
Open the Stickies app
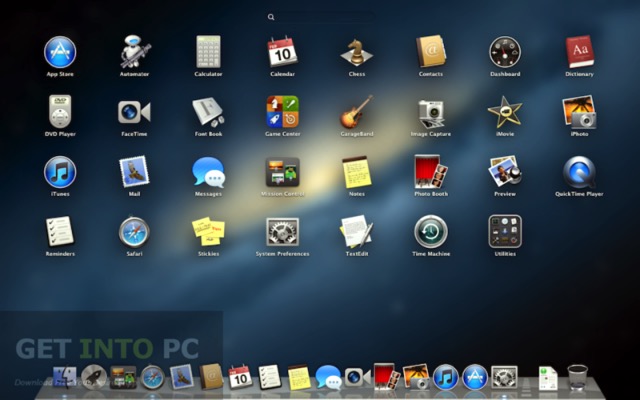(x=208, y=231)
